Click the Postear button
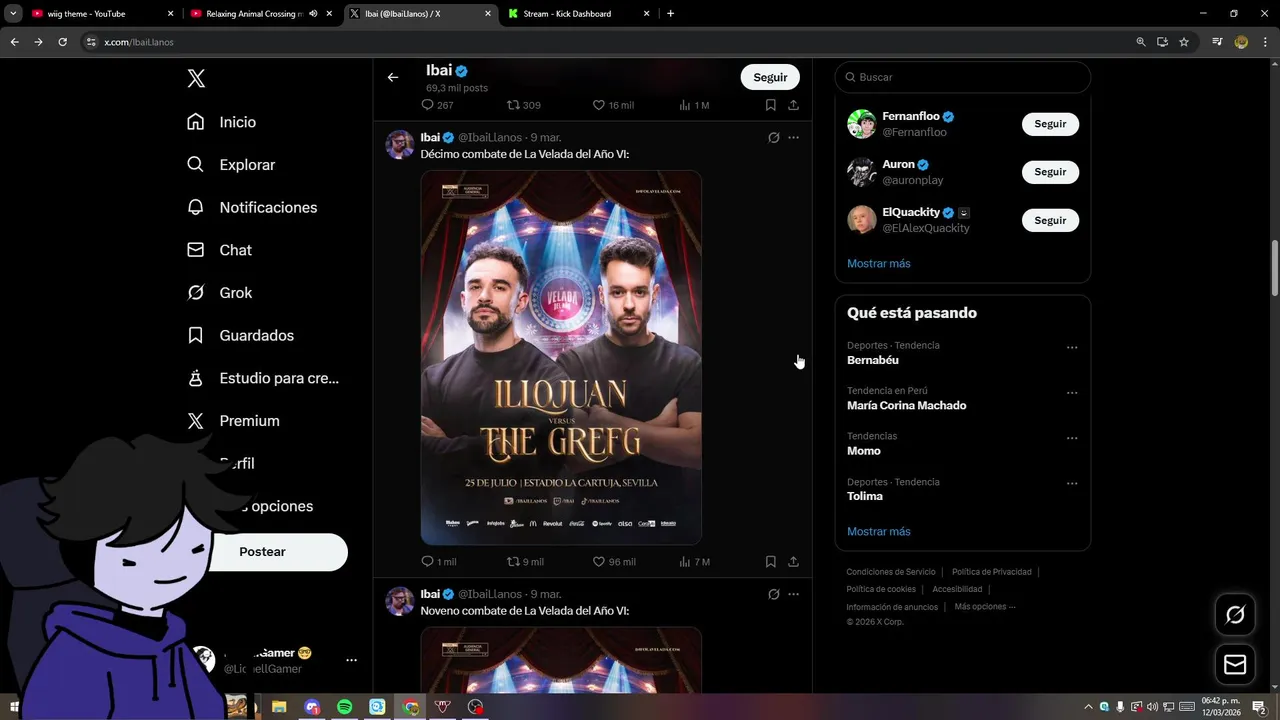 [263, 552]
